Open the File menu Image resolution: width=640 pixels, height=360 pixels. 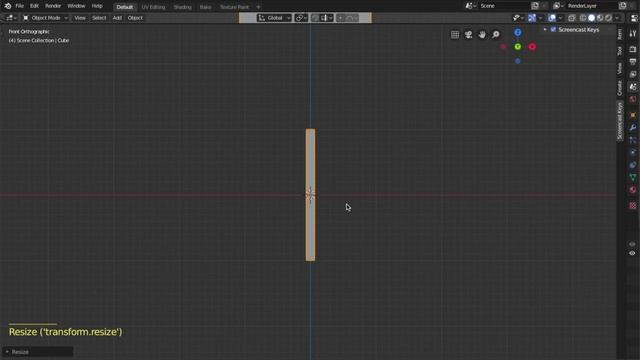(x=19, y=6)
